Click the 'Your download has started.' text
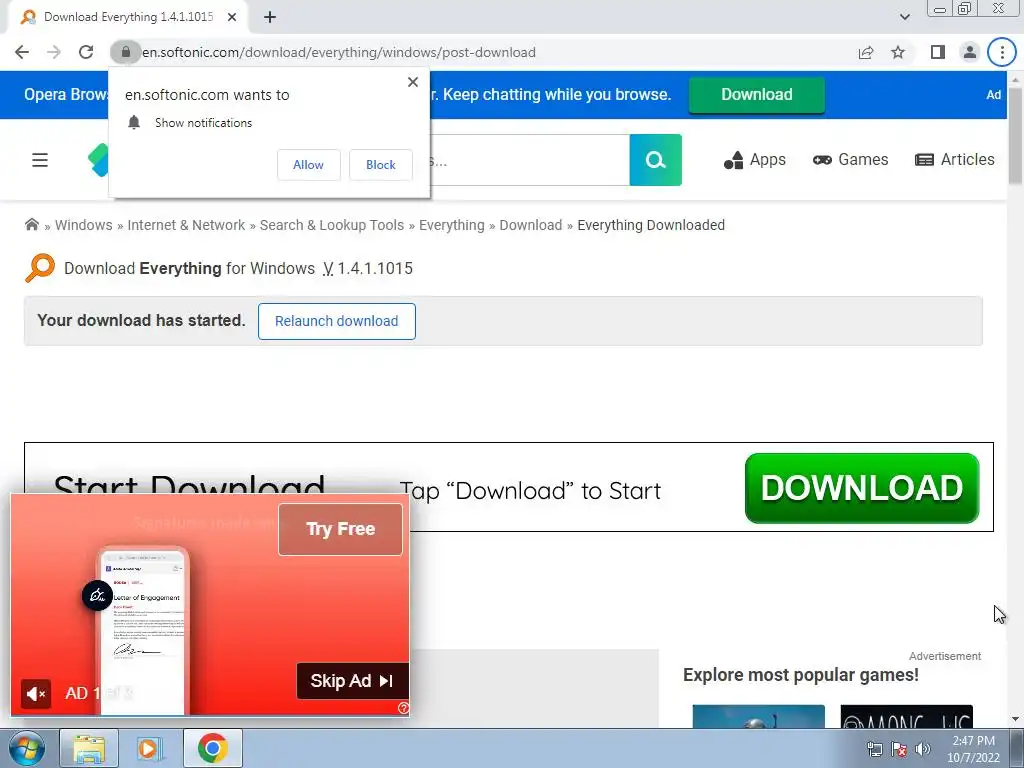 pos(141,321)
